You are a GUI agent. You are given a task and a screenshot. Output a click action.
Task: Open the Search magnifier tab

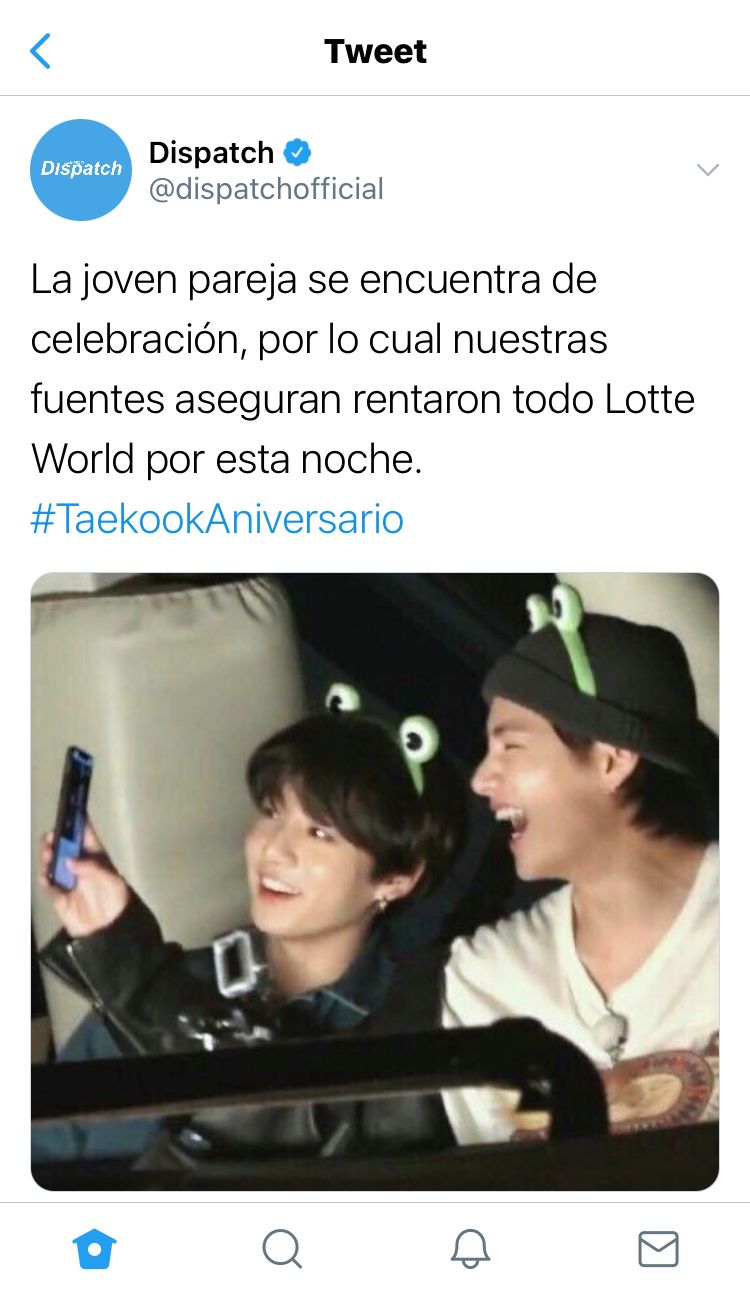tap(281, 1248)
